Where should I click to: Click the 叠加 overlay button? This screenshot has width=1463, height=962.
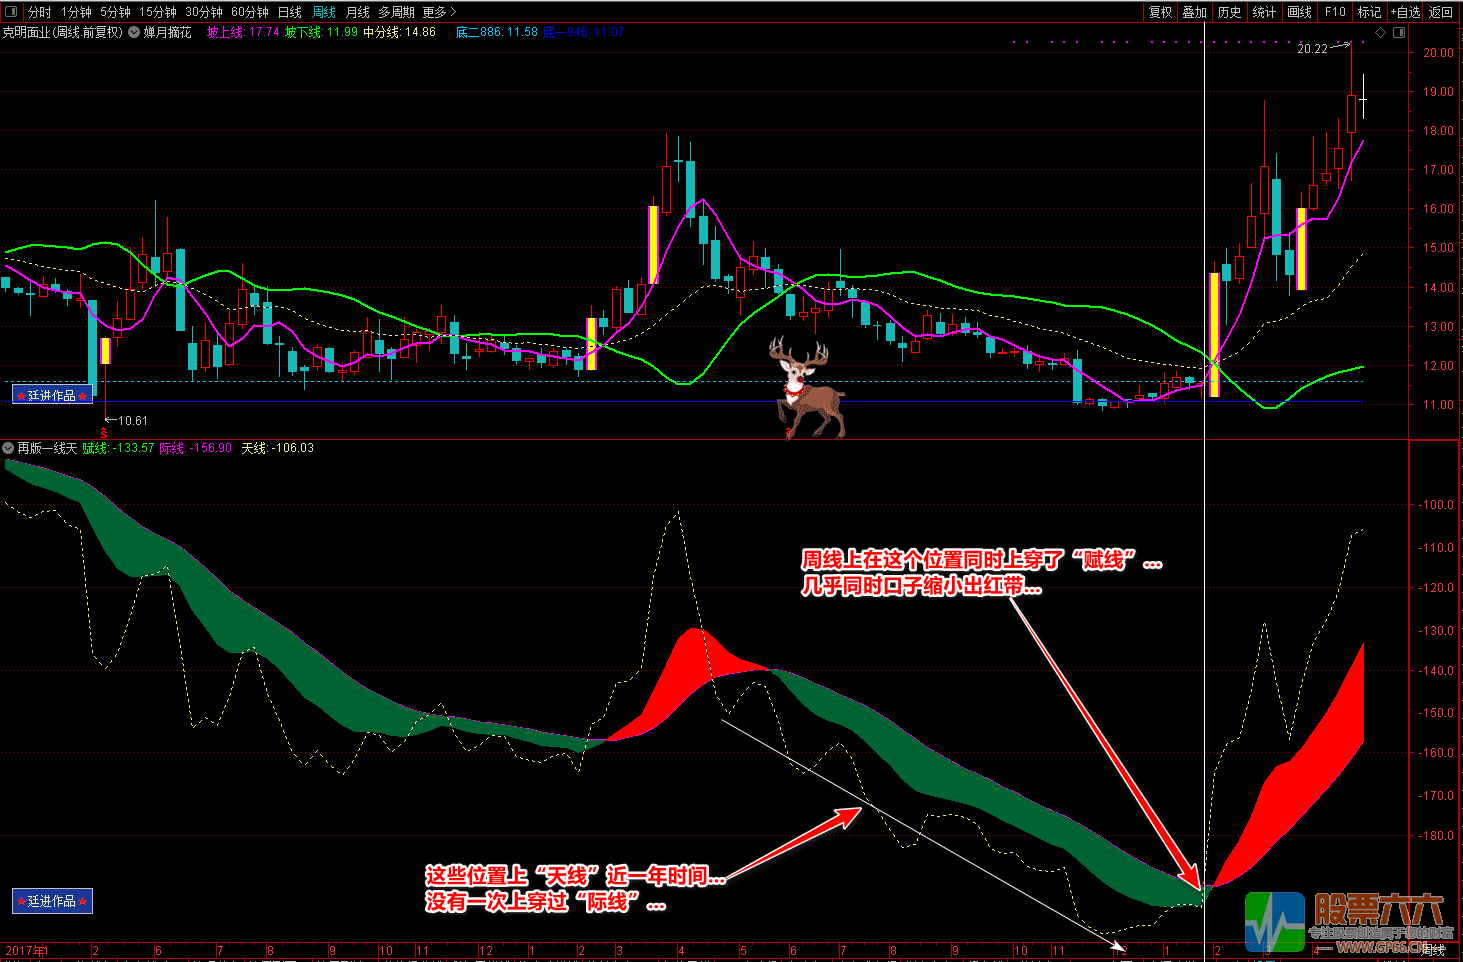[1194, 12]
